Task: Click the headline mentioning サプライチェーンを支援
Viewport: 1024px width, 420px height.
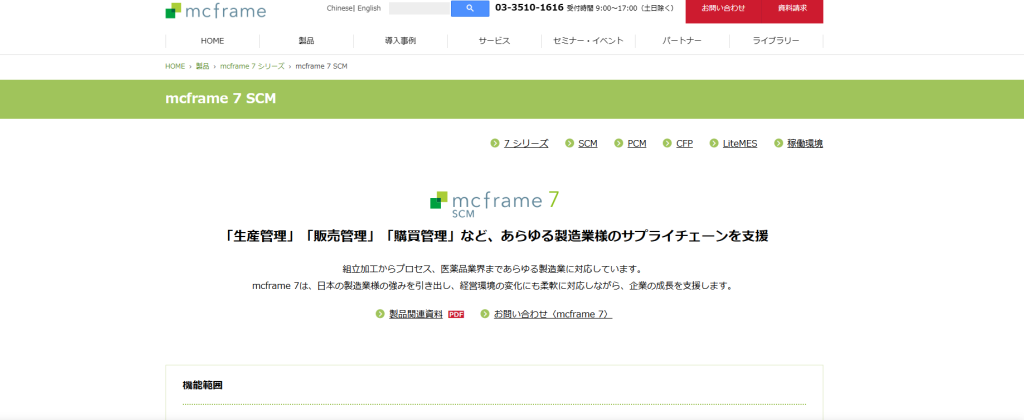Action: 496,236
